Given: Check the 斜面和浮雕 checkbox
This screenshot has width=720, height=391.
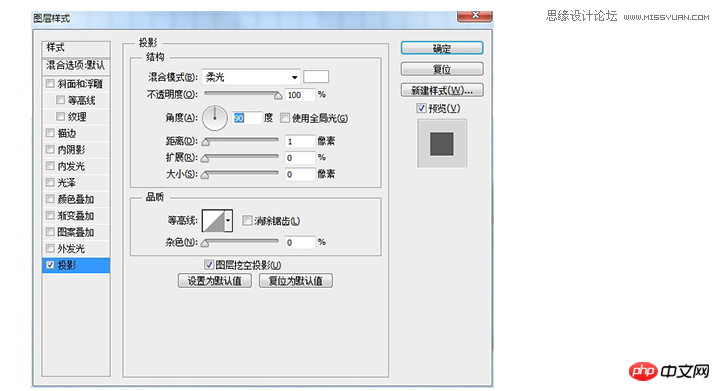Looking at the screenshot, I should 50,84.
